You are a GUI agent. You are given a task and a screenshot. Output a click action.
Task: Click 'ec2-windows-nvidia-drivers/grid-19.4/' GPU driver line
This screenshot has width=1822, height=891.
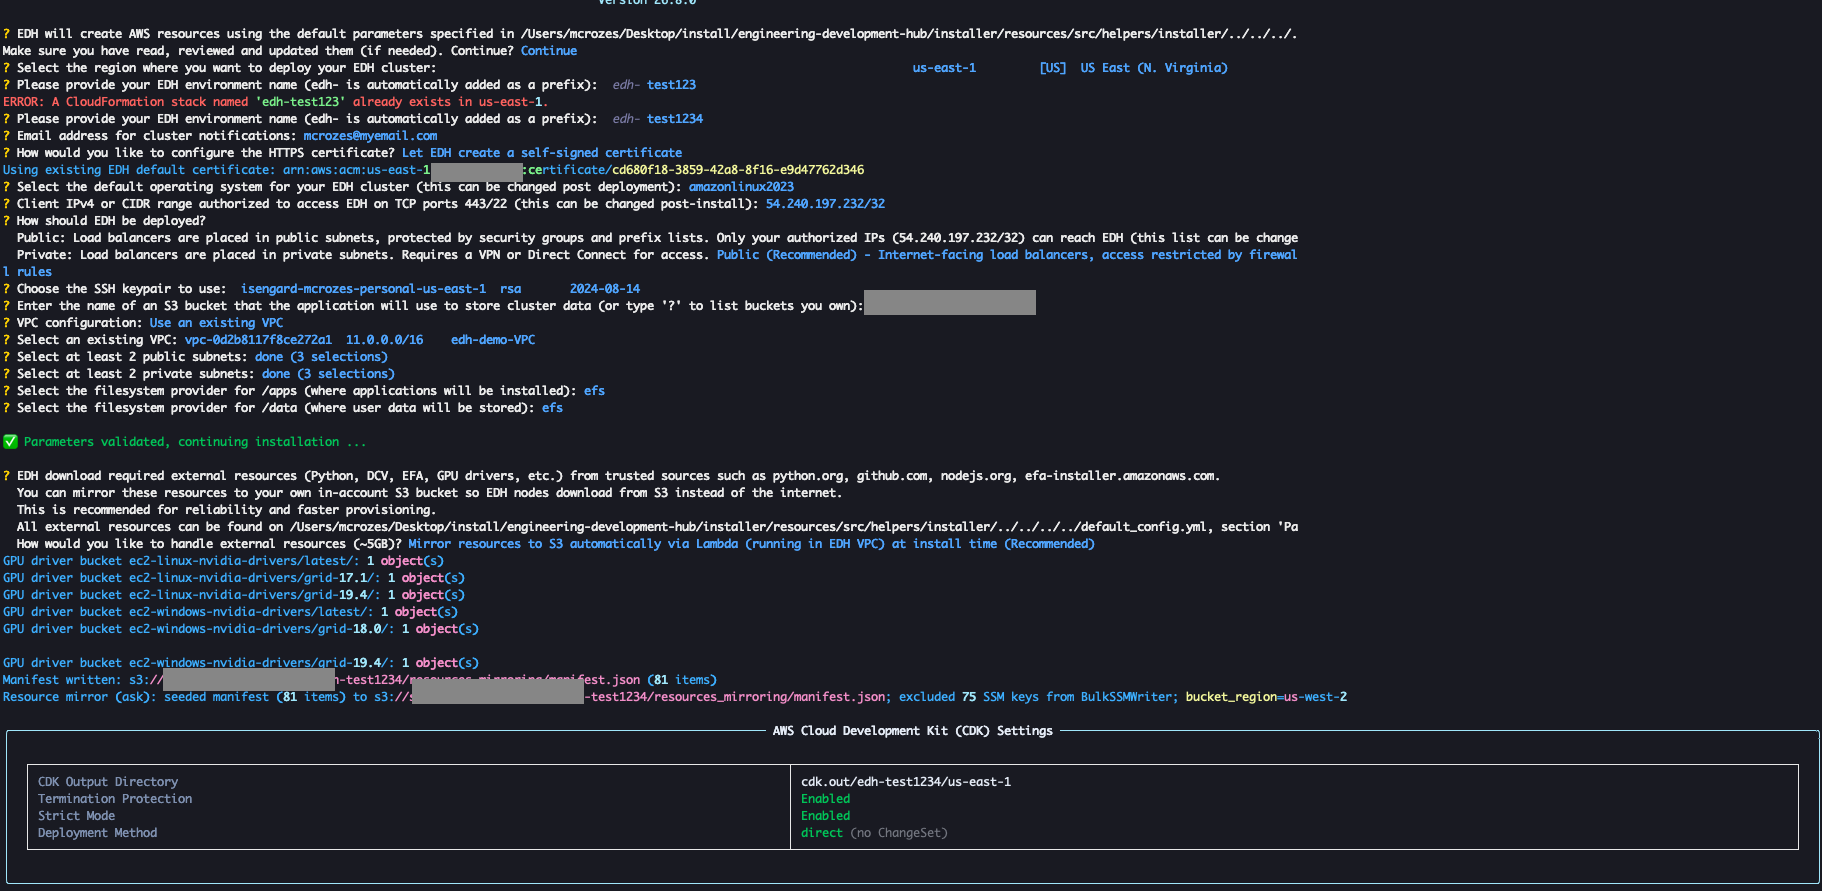pyautogui.click(x=241, y=663)
